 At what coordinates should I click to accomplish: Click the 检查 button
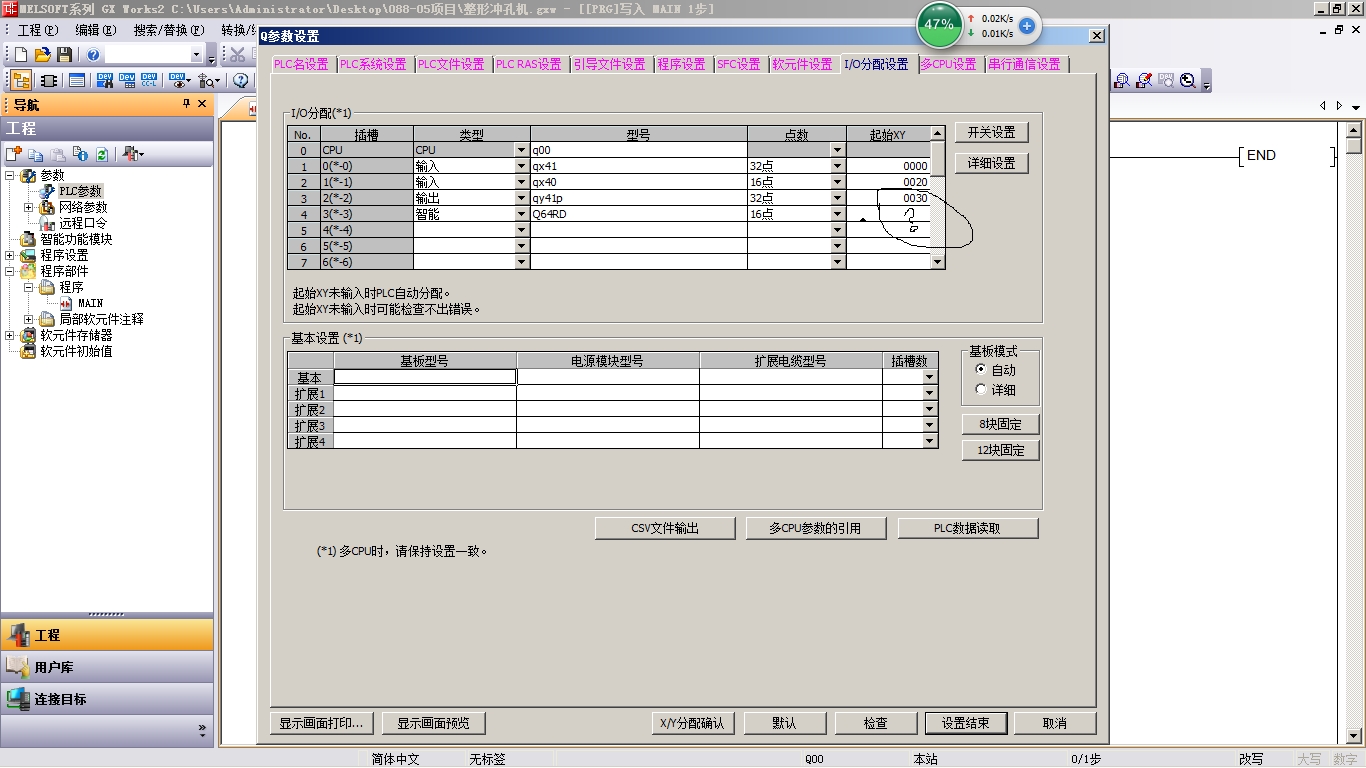click(x=875, y=723)
